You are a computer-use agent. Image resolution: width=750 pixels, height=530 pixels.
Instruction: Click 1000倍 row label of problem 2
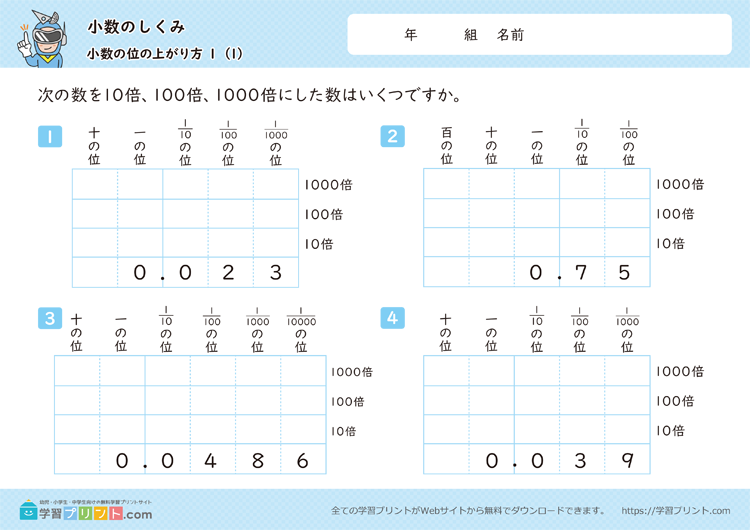pos(680,184)
